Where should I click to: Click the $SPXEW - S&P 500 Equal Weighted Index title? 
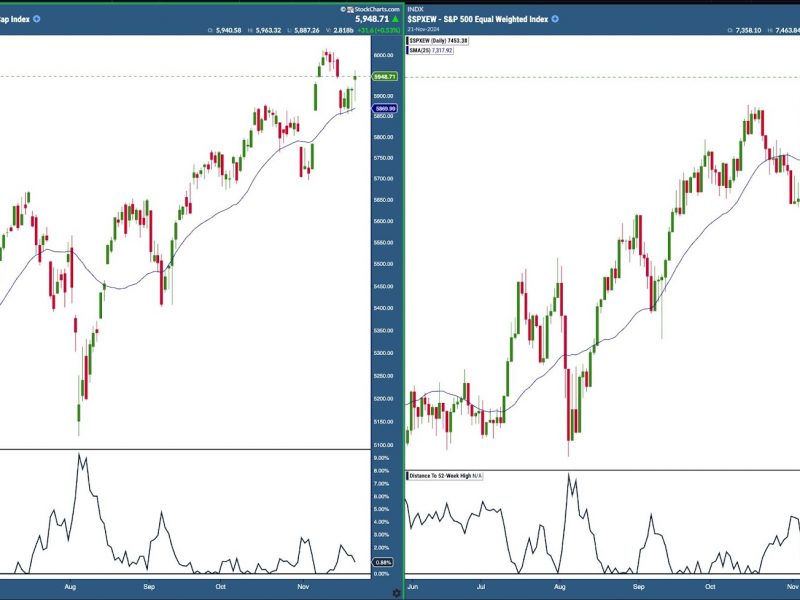pyautogui.click(x=478, y=19)
